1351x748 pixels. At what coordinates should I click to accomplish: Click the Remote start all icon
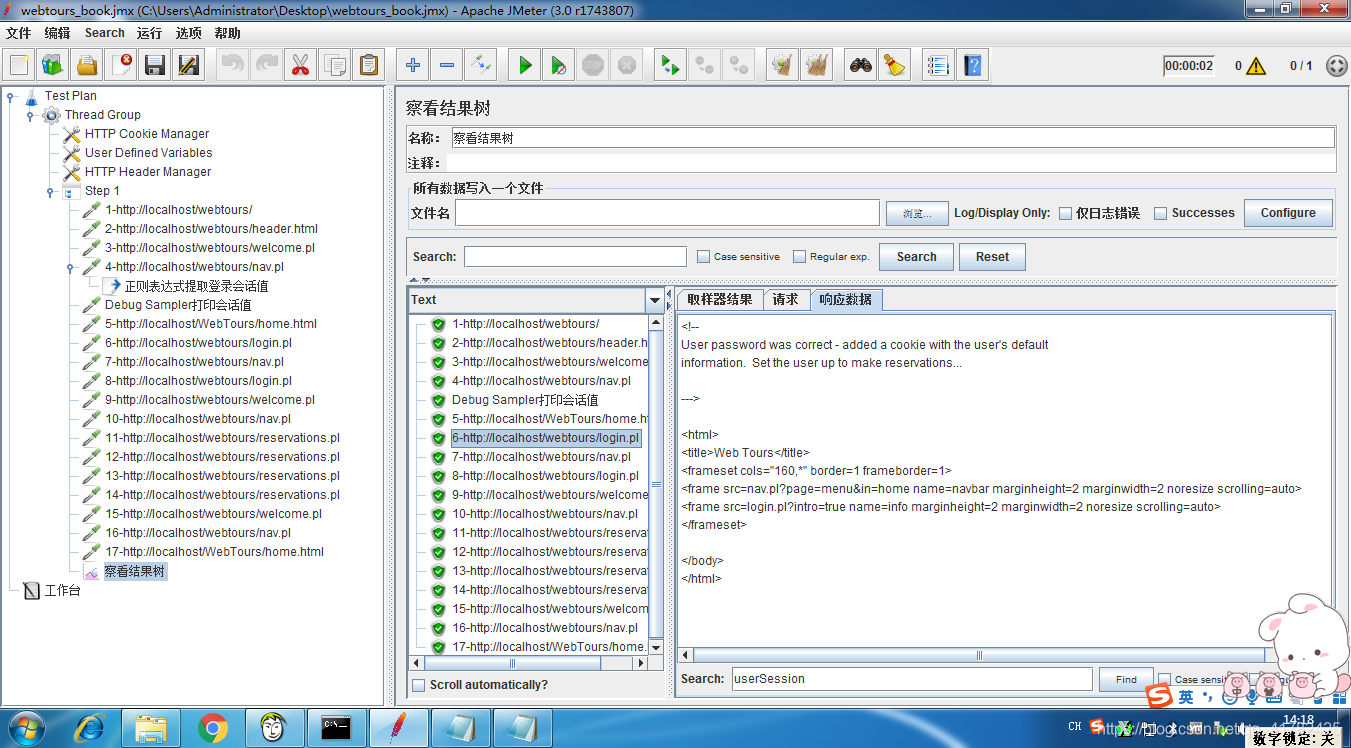pyautogui.click(x=671, y=66)
